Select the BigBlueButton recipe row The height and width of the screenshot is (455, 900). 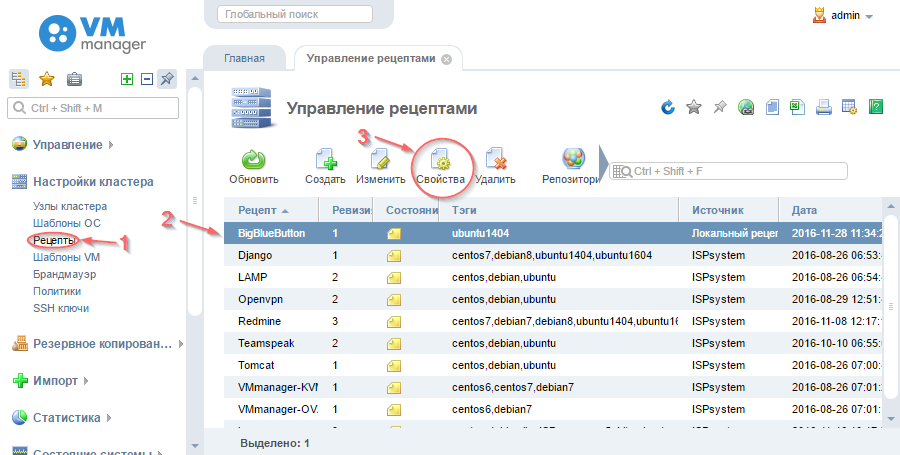pos(553,234)
